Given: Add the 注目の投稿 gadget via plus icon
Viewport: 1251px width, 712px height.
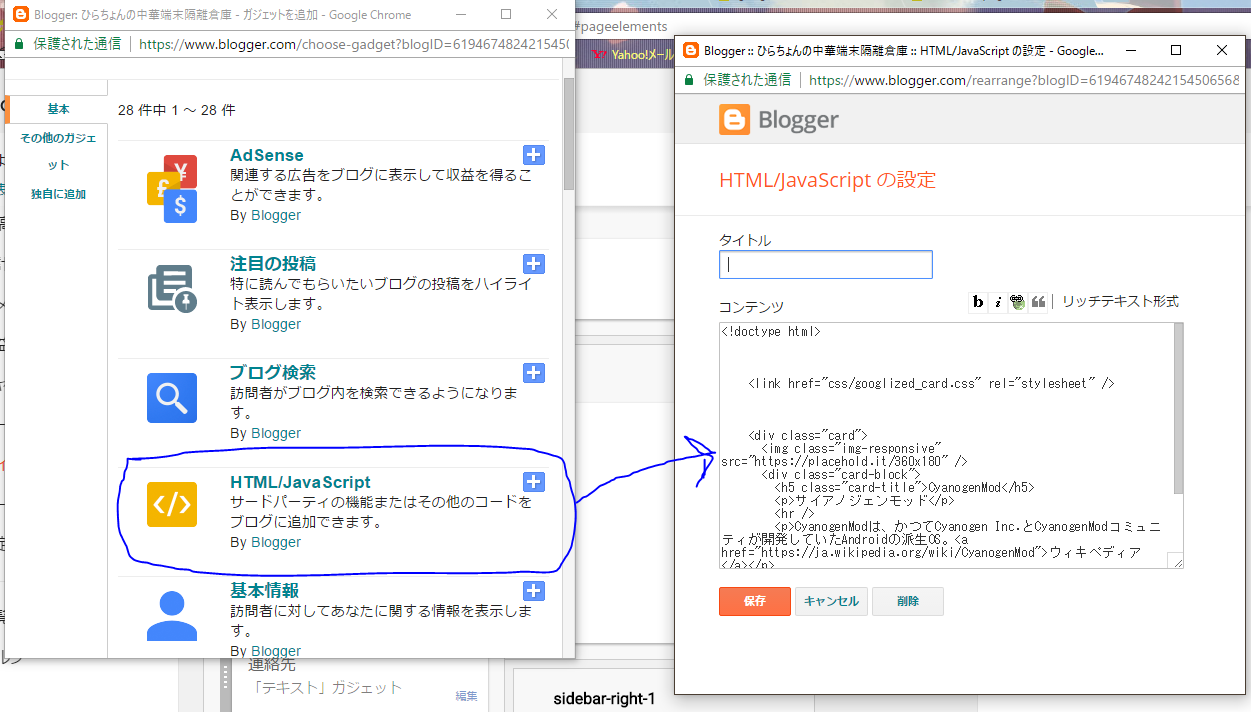Looking at the screenshot, I should tap(534, 264).
